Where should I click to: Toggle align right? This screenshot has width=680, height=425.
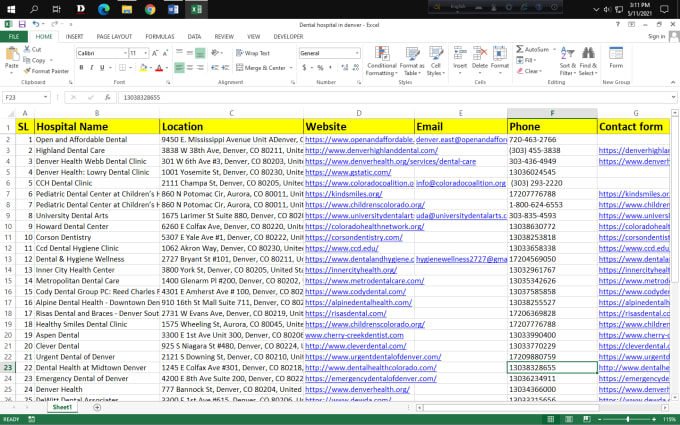200,68
